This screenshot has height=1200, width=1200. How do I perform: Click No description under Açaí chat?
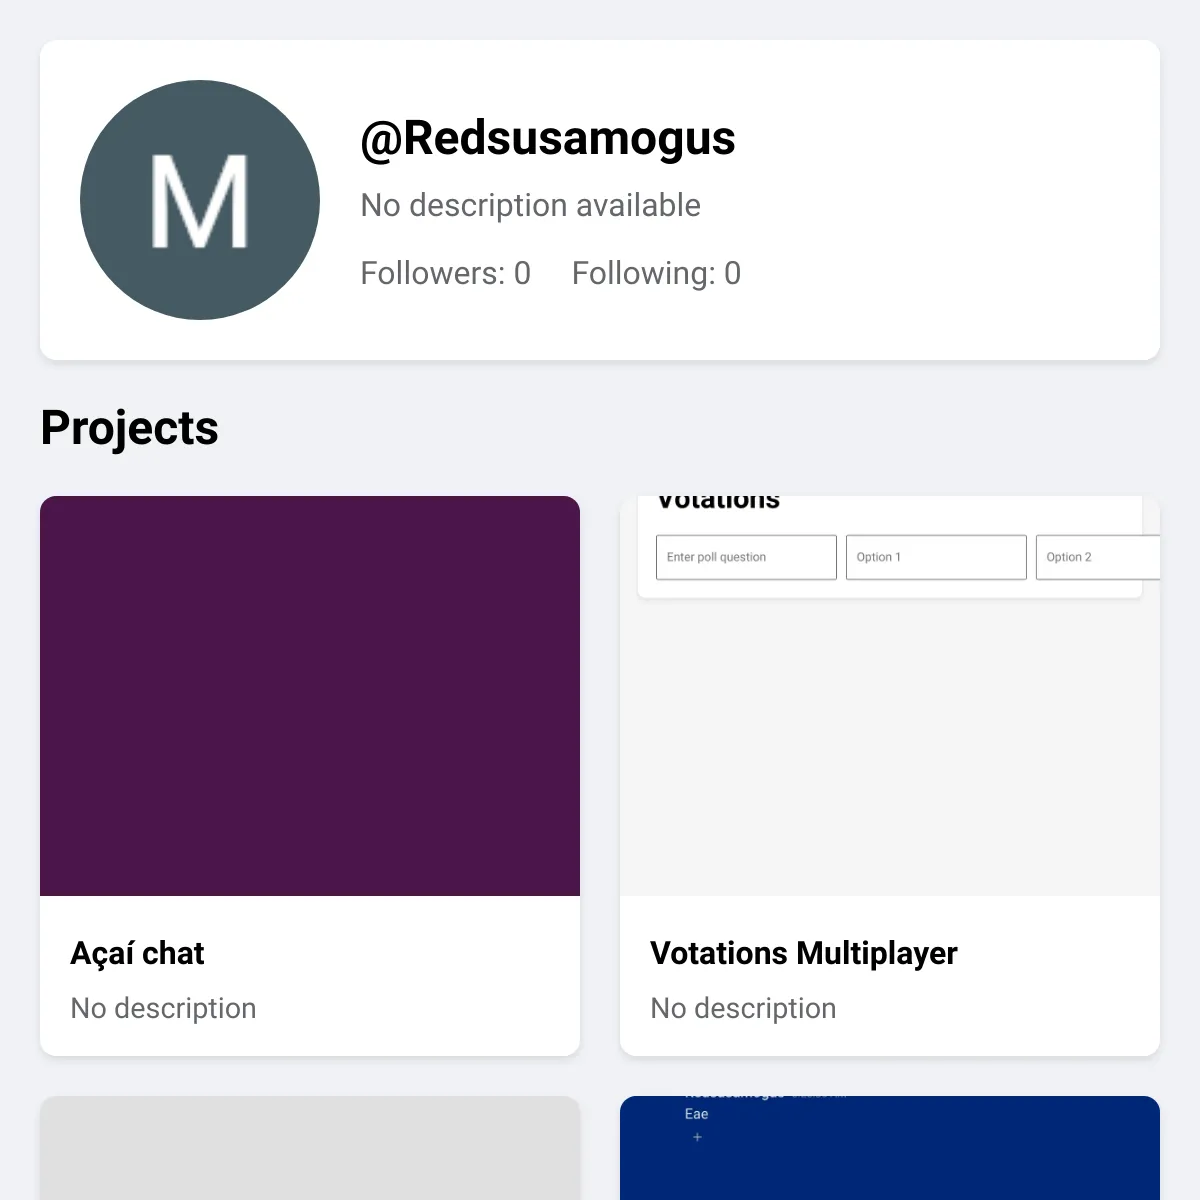click(163, 1008)
